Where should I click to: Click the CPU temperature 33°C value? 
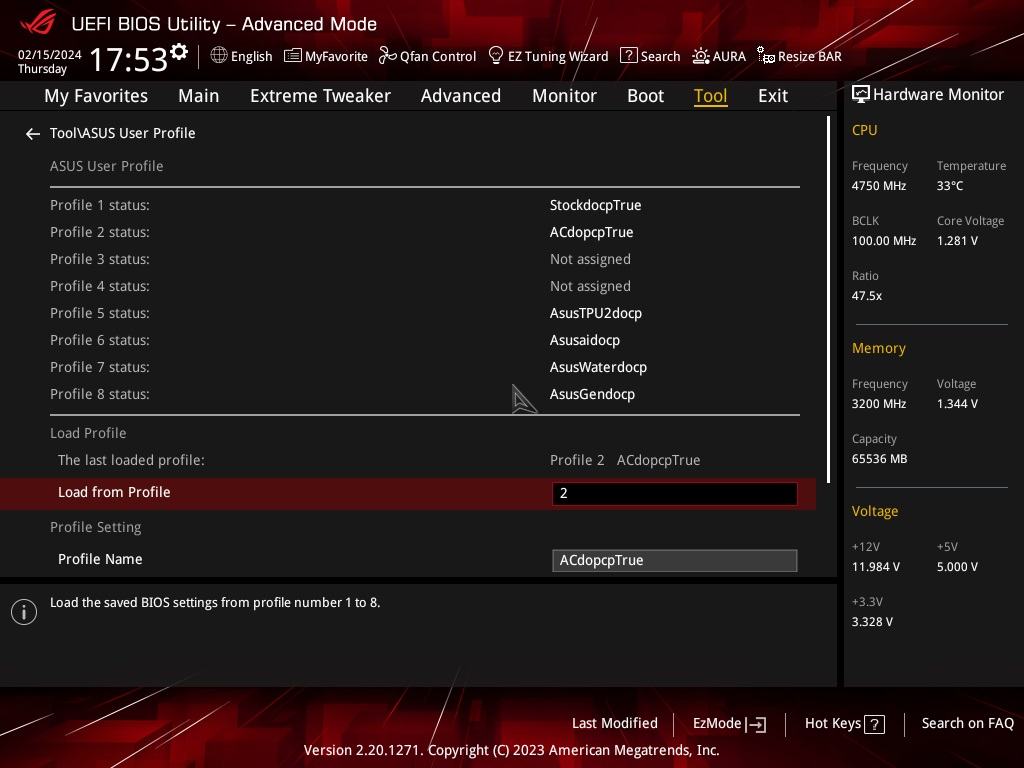(x=950, y=186)
